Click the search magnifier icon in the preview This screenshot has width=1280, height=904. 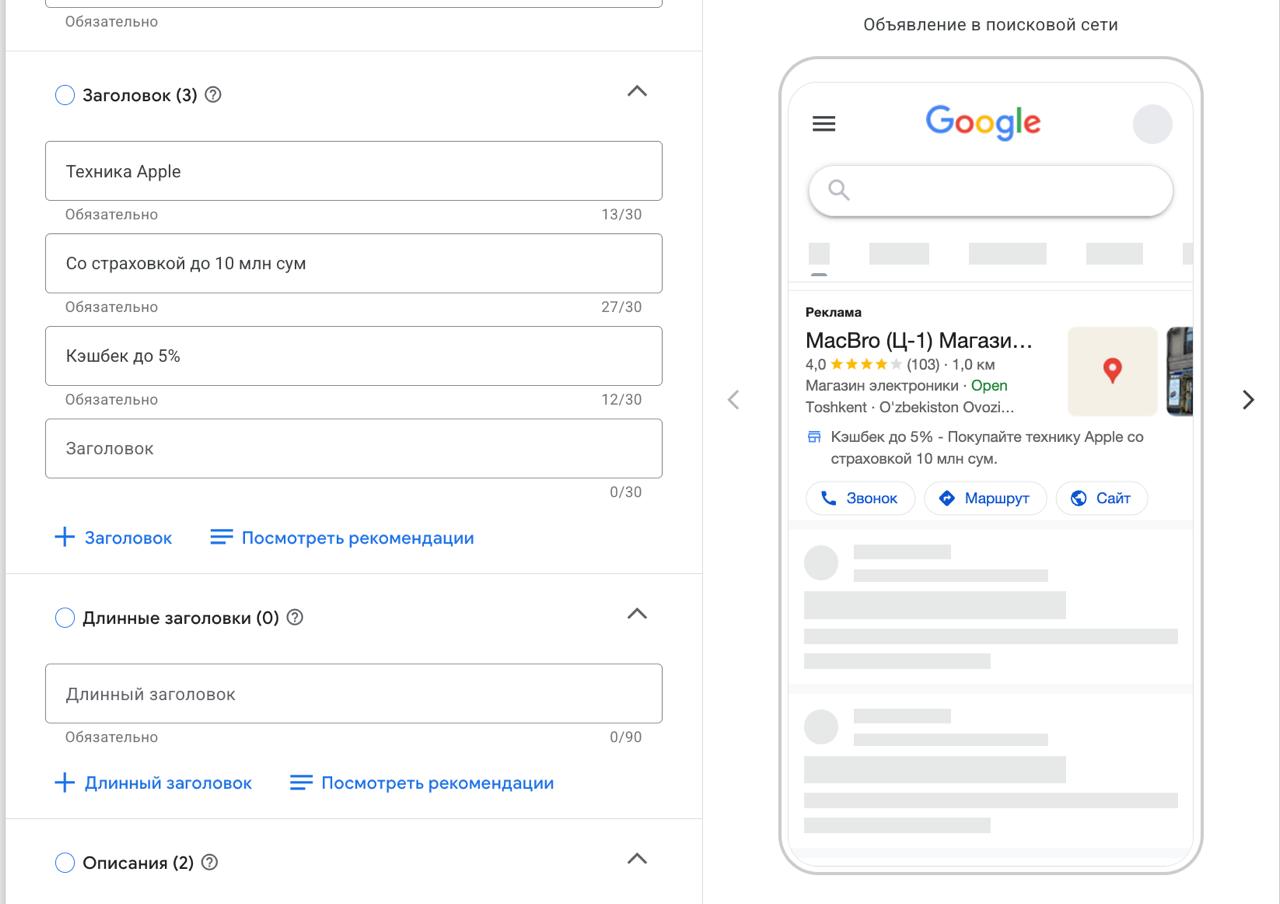point(839,190)
